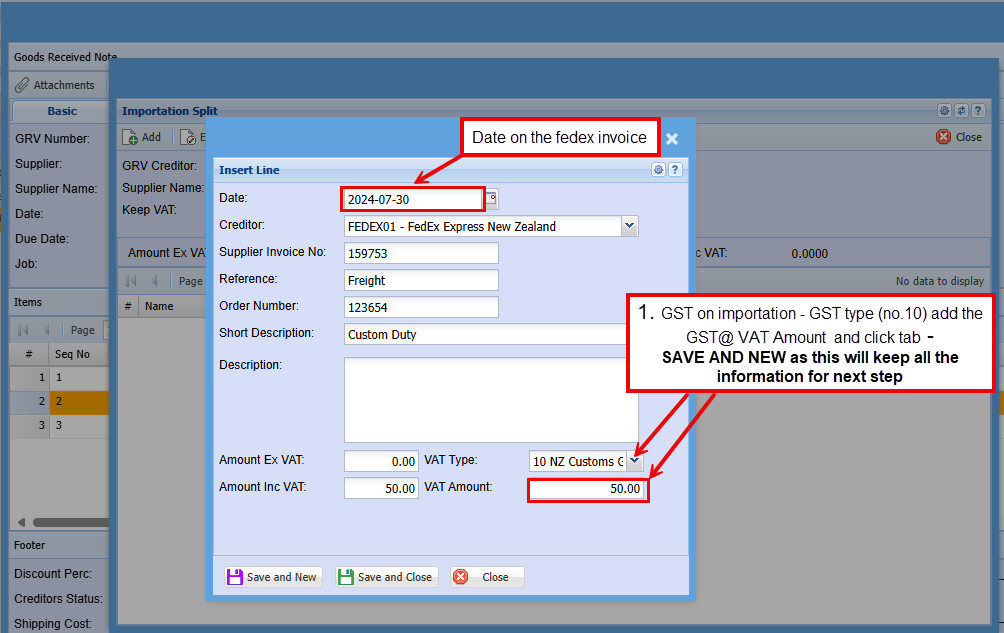The height and width of the screenshot is (633, 1004).
Task: Expand the Creditor dropdown arrow
Action: pos(629,226)
